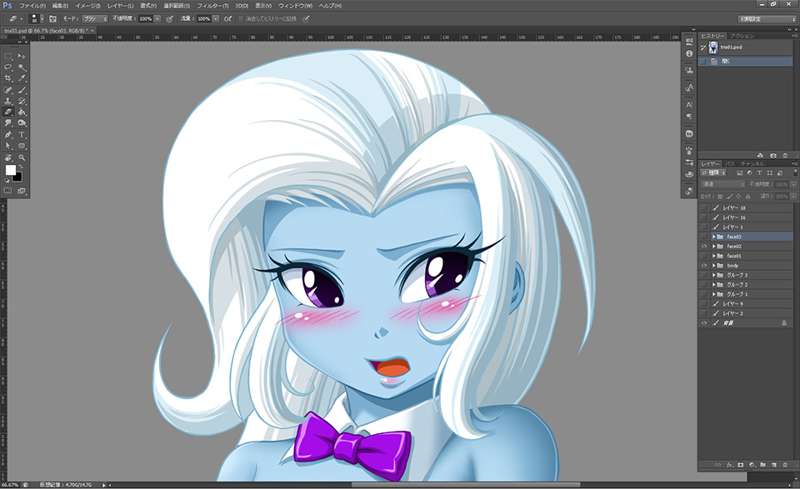Expand the グループ 3 layer group
The width and height of the screenshot is (800, 489).
click(x=714, y=276)
